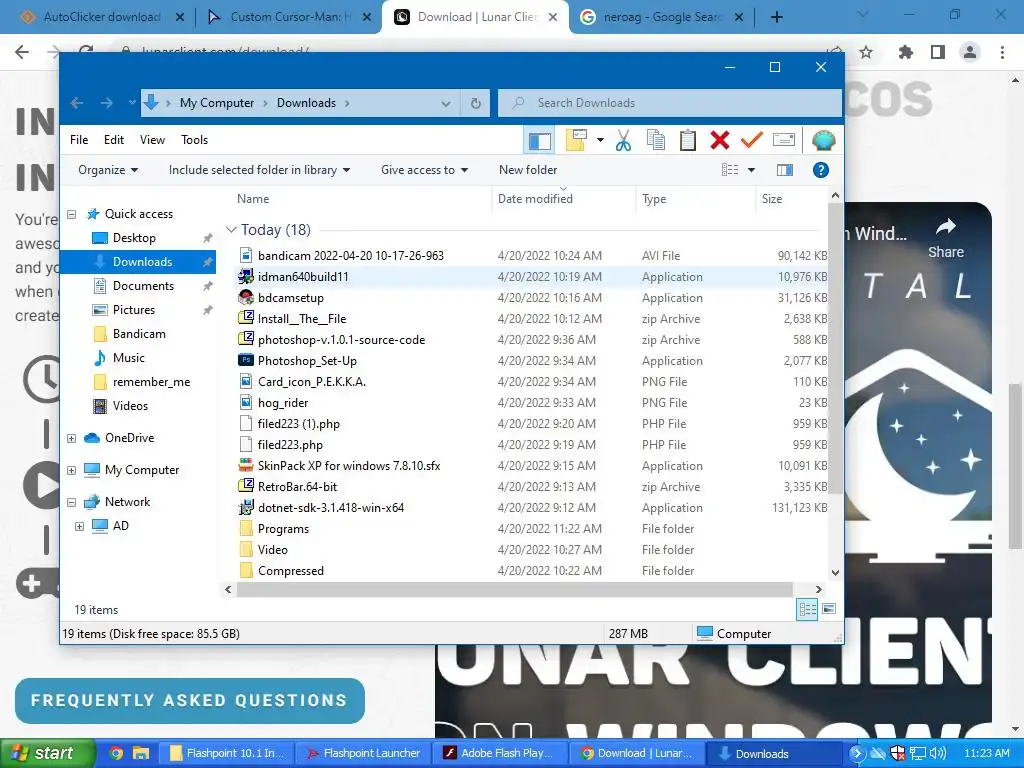Open Desktop in Quick access
The height and width of the screenshot is (768, 1024).
click(x=134, y=238)
